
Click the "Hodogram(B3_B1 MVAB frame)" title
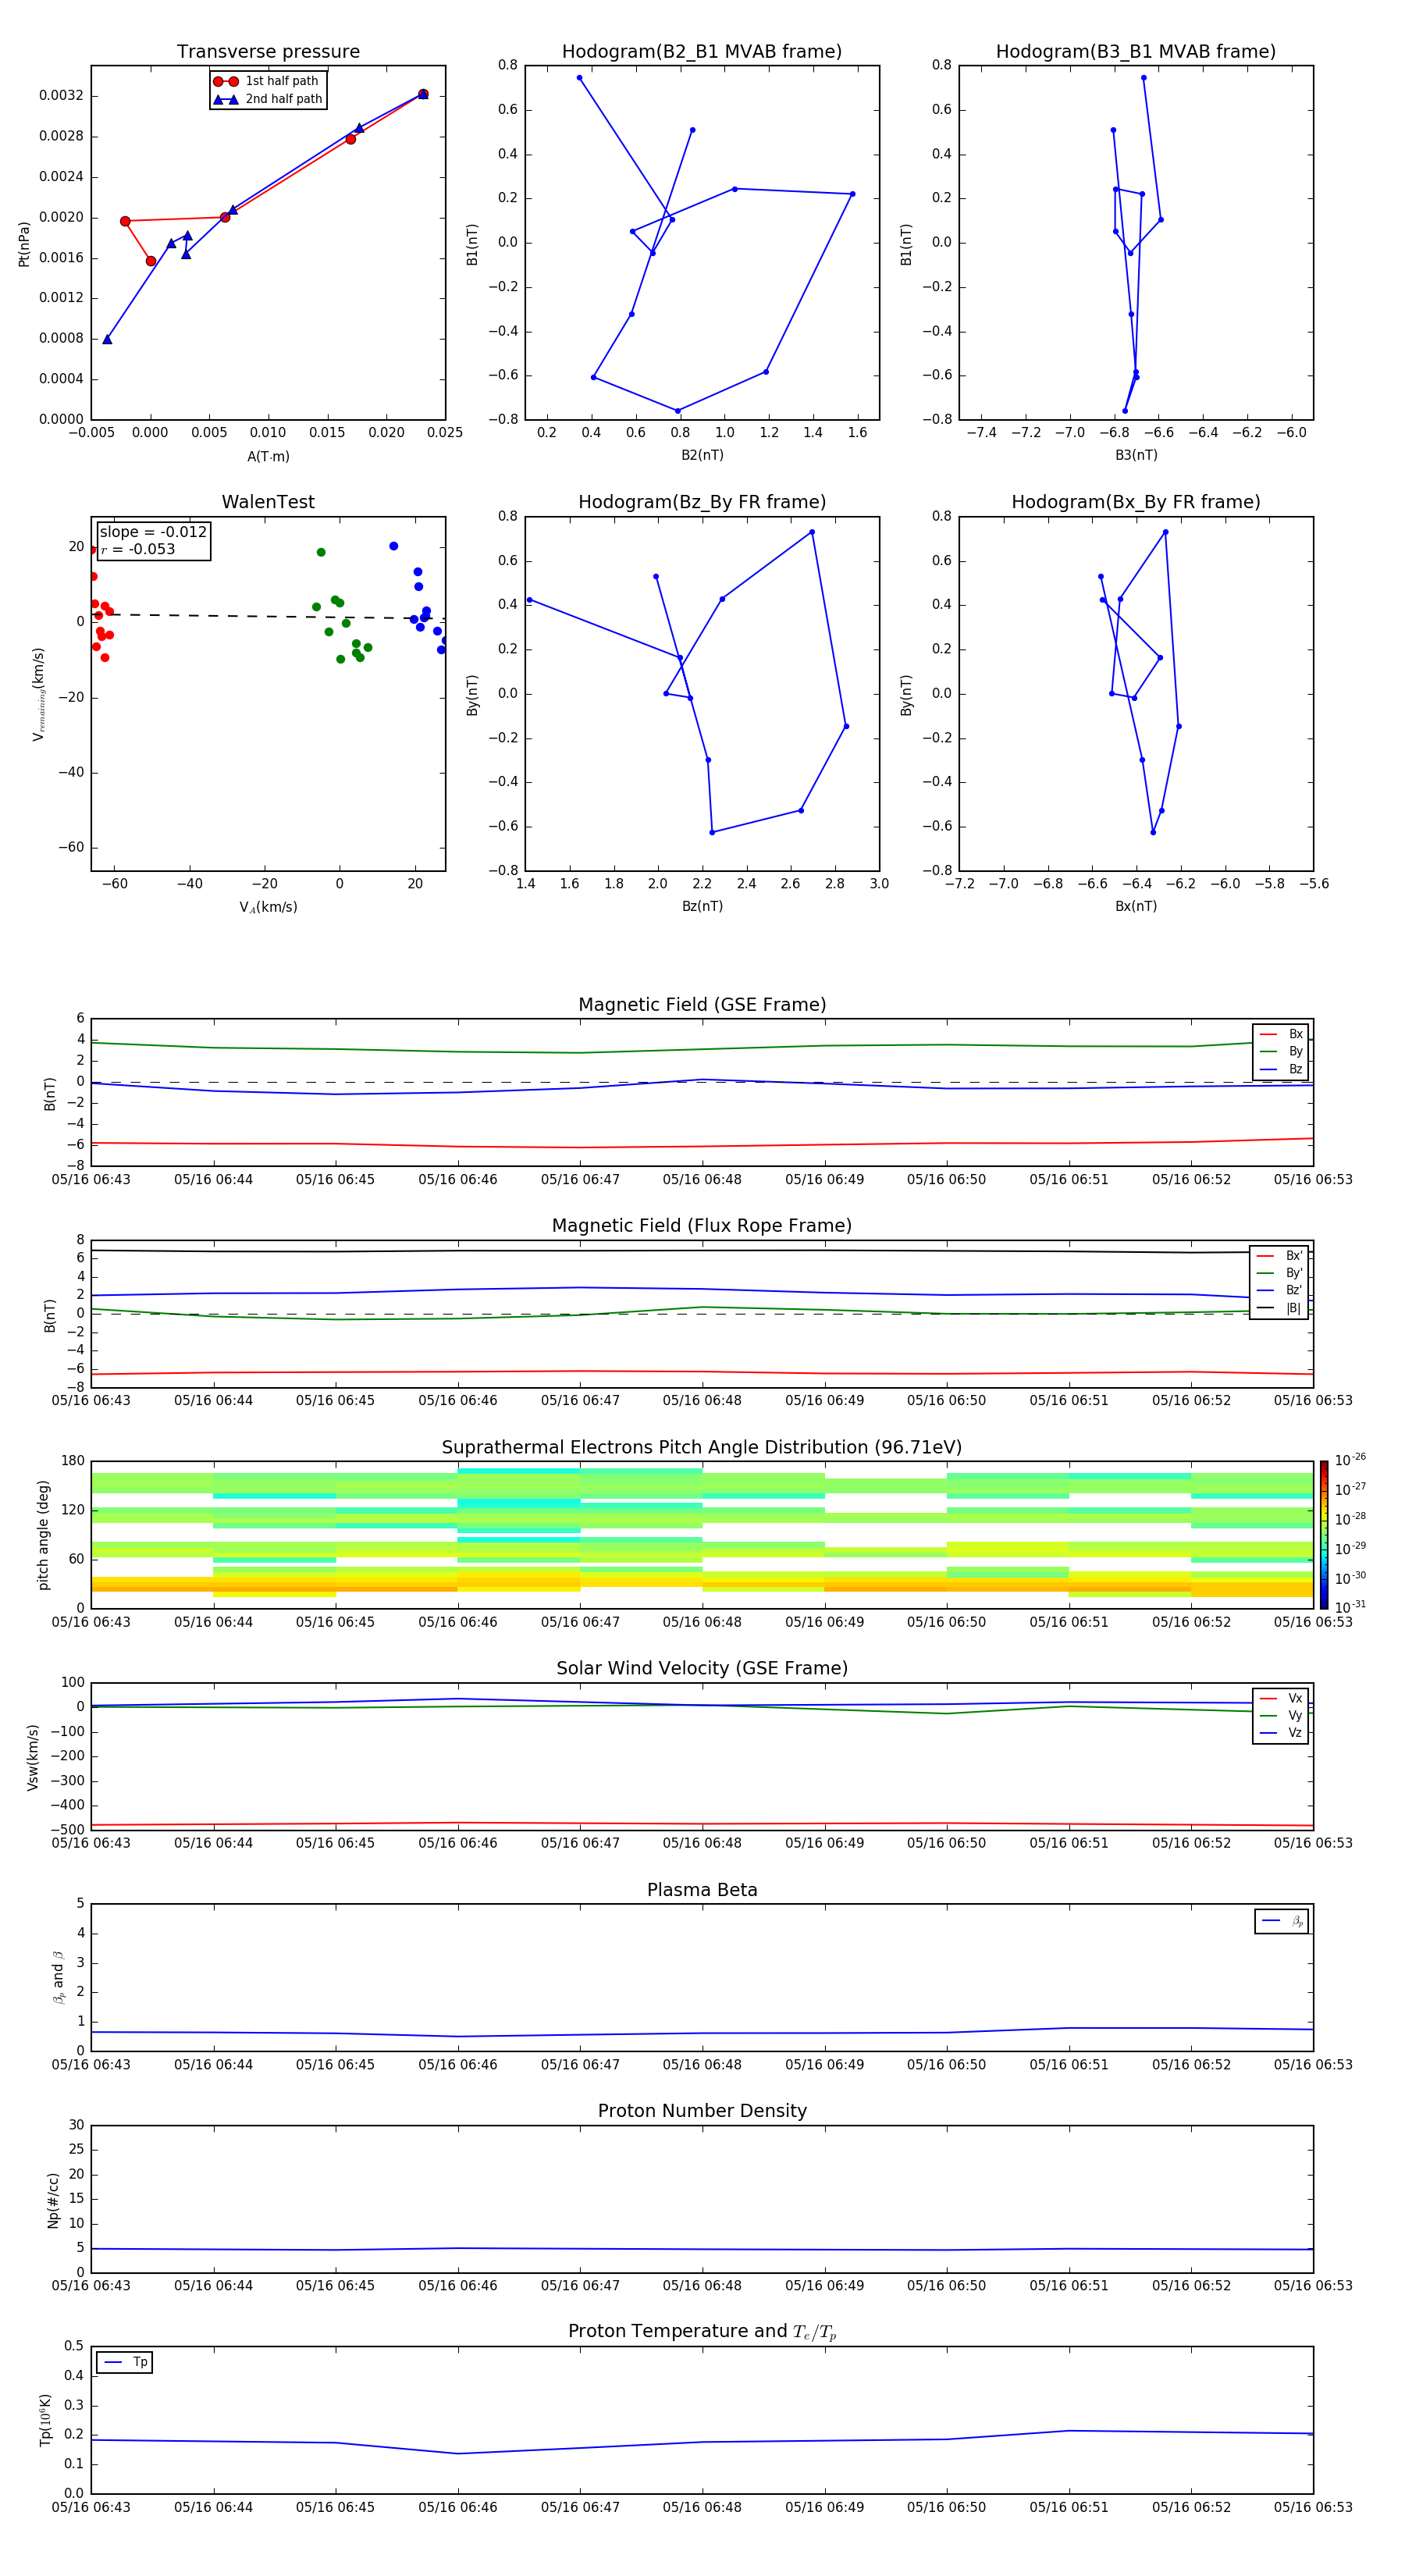click(x=1136, y=52)
